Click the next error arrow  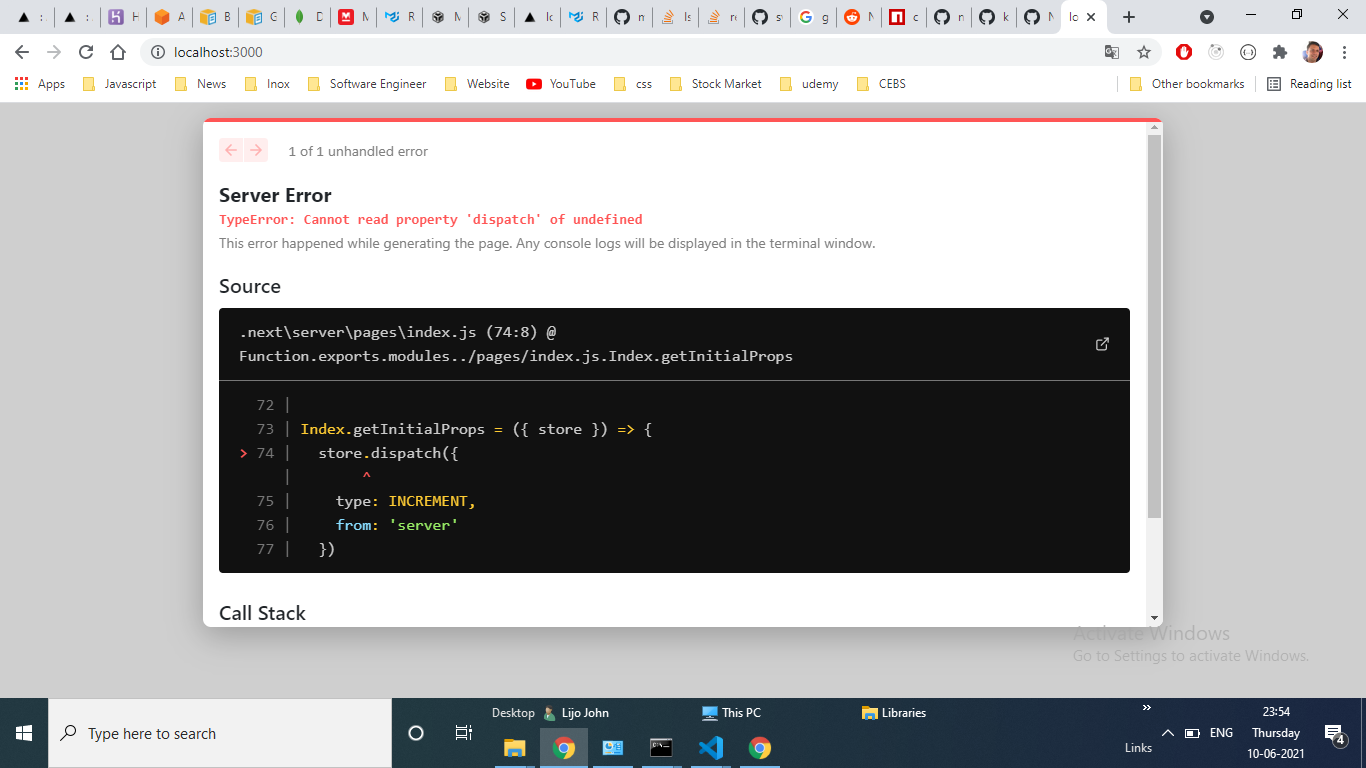[x=257, y=150]
